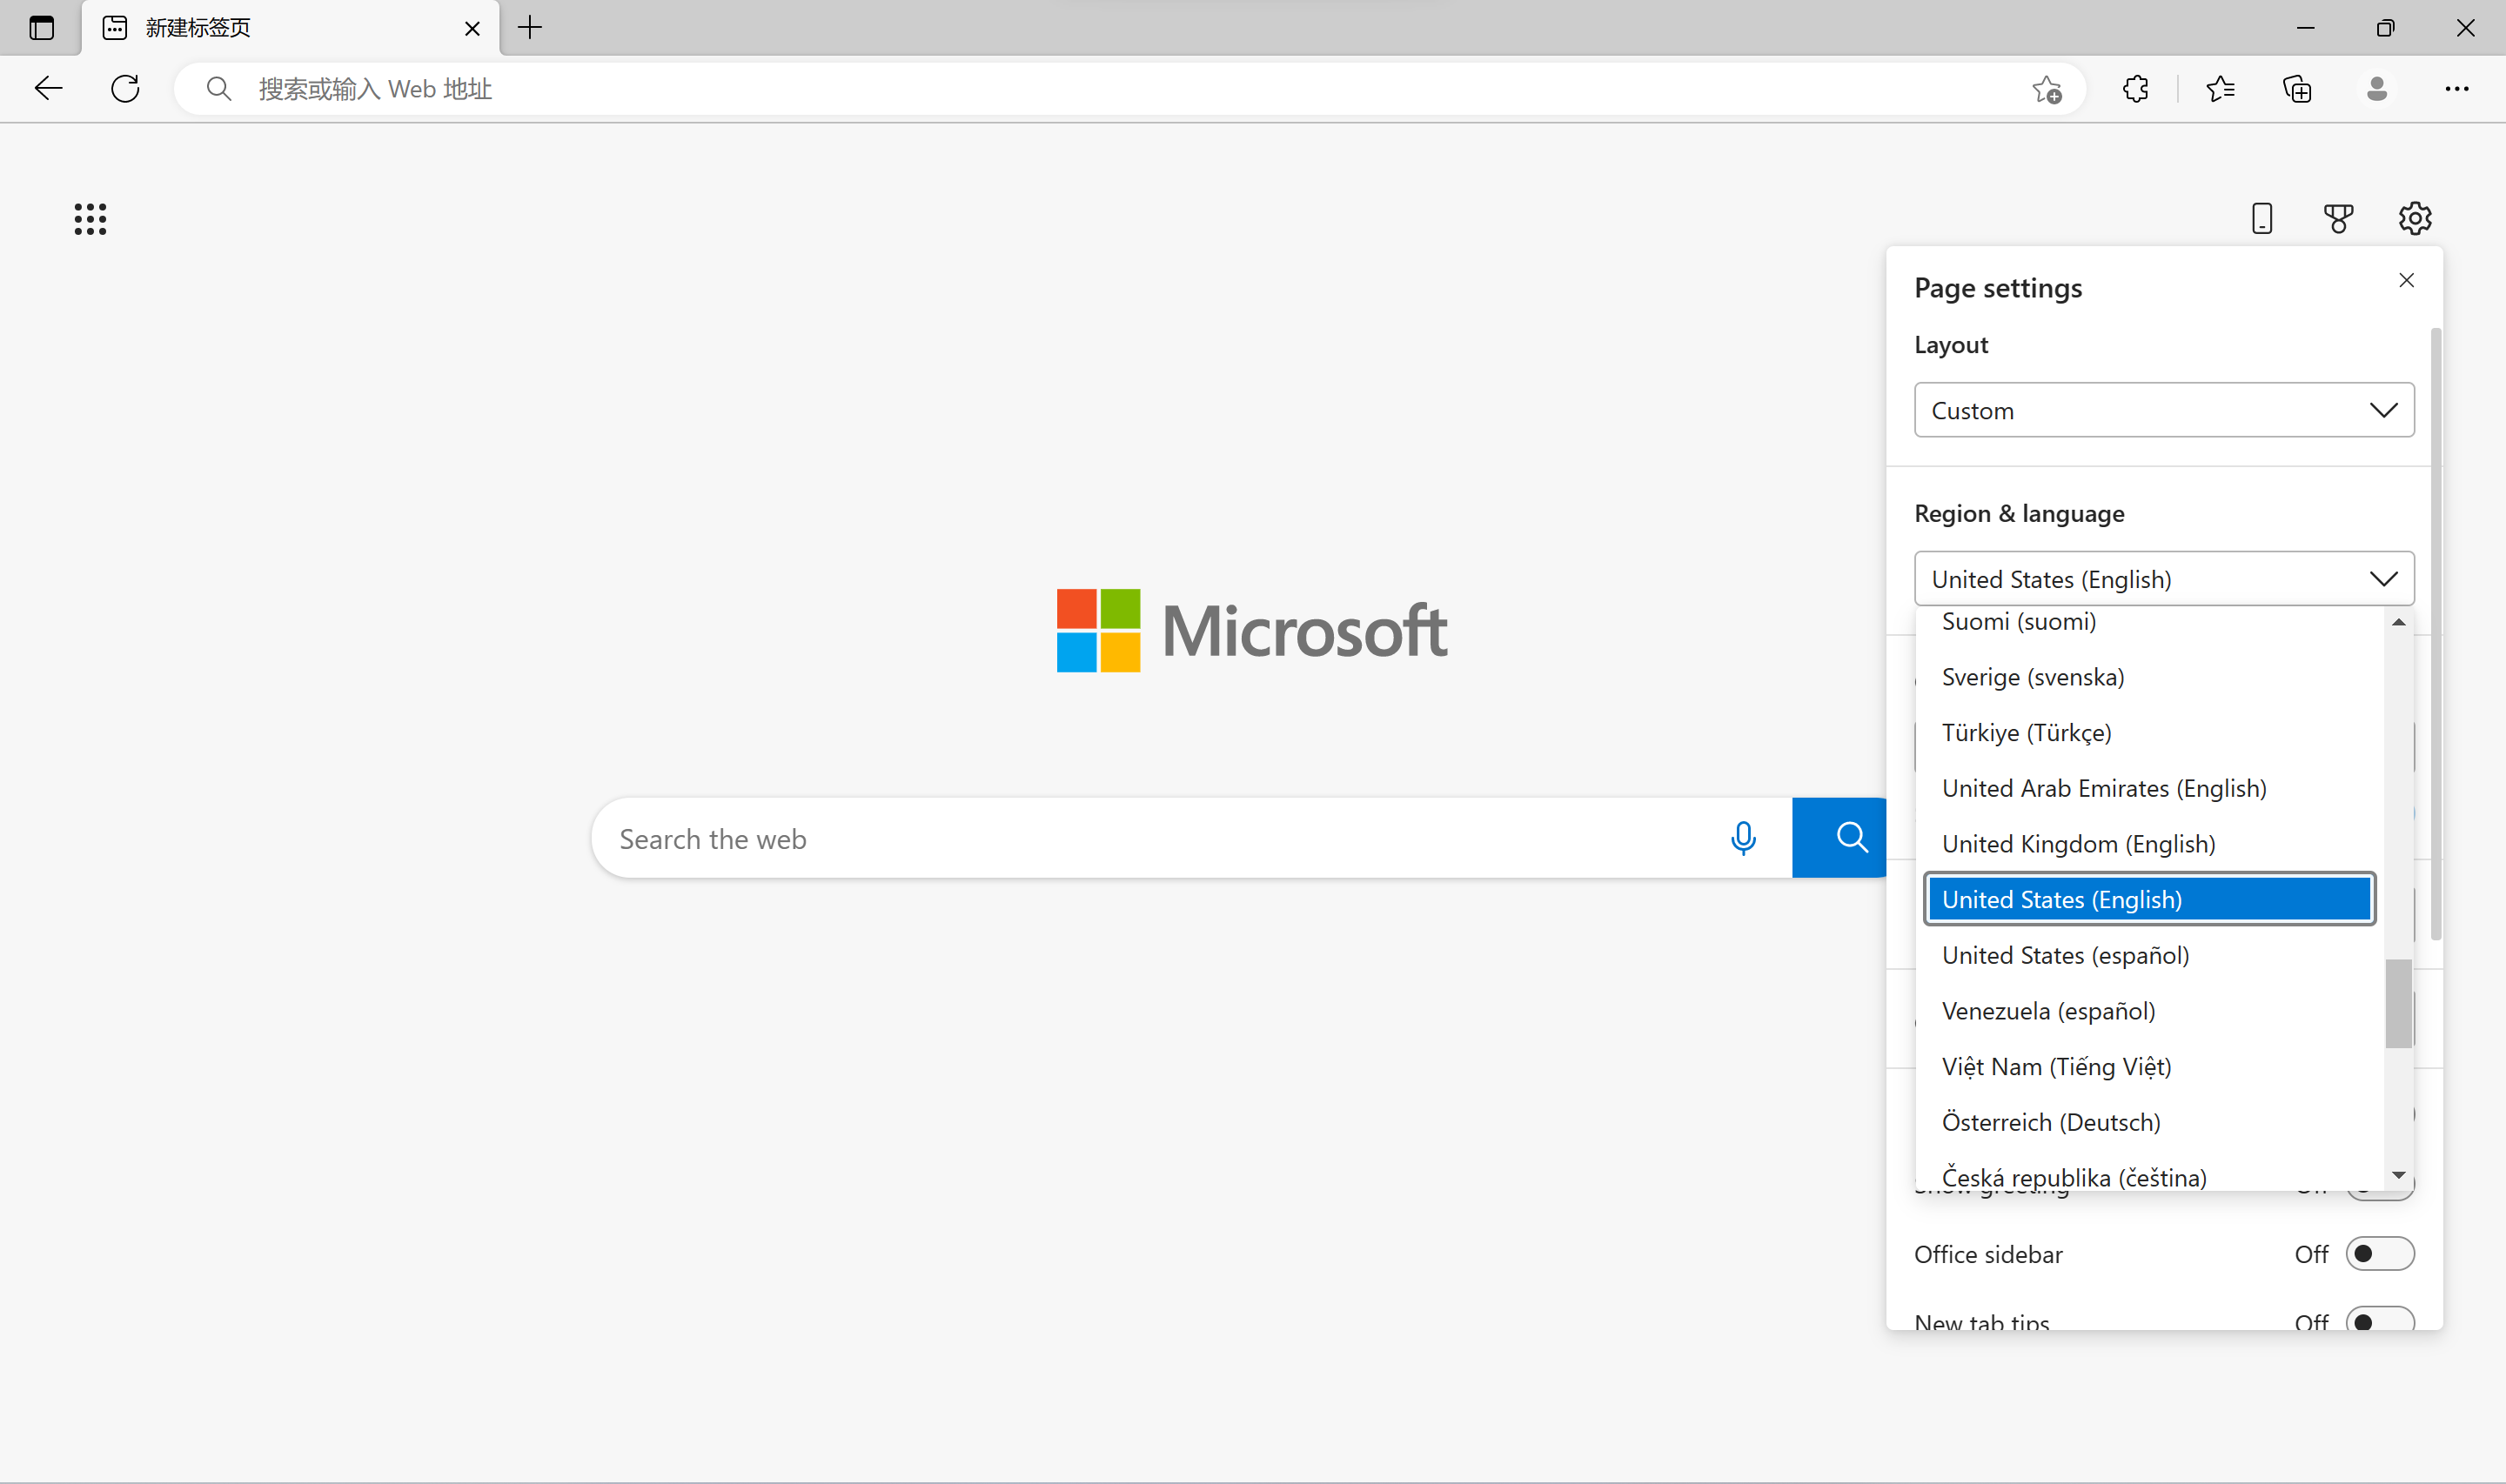Screen dimensions: 2506x1484
Task: Select United Arab Emirates (English)
Action: pos(2149,789)
